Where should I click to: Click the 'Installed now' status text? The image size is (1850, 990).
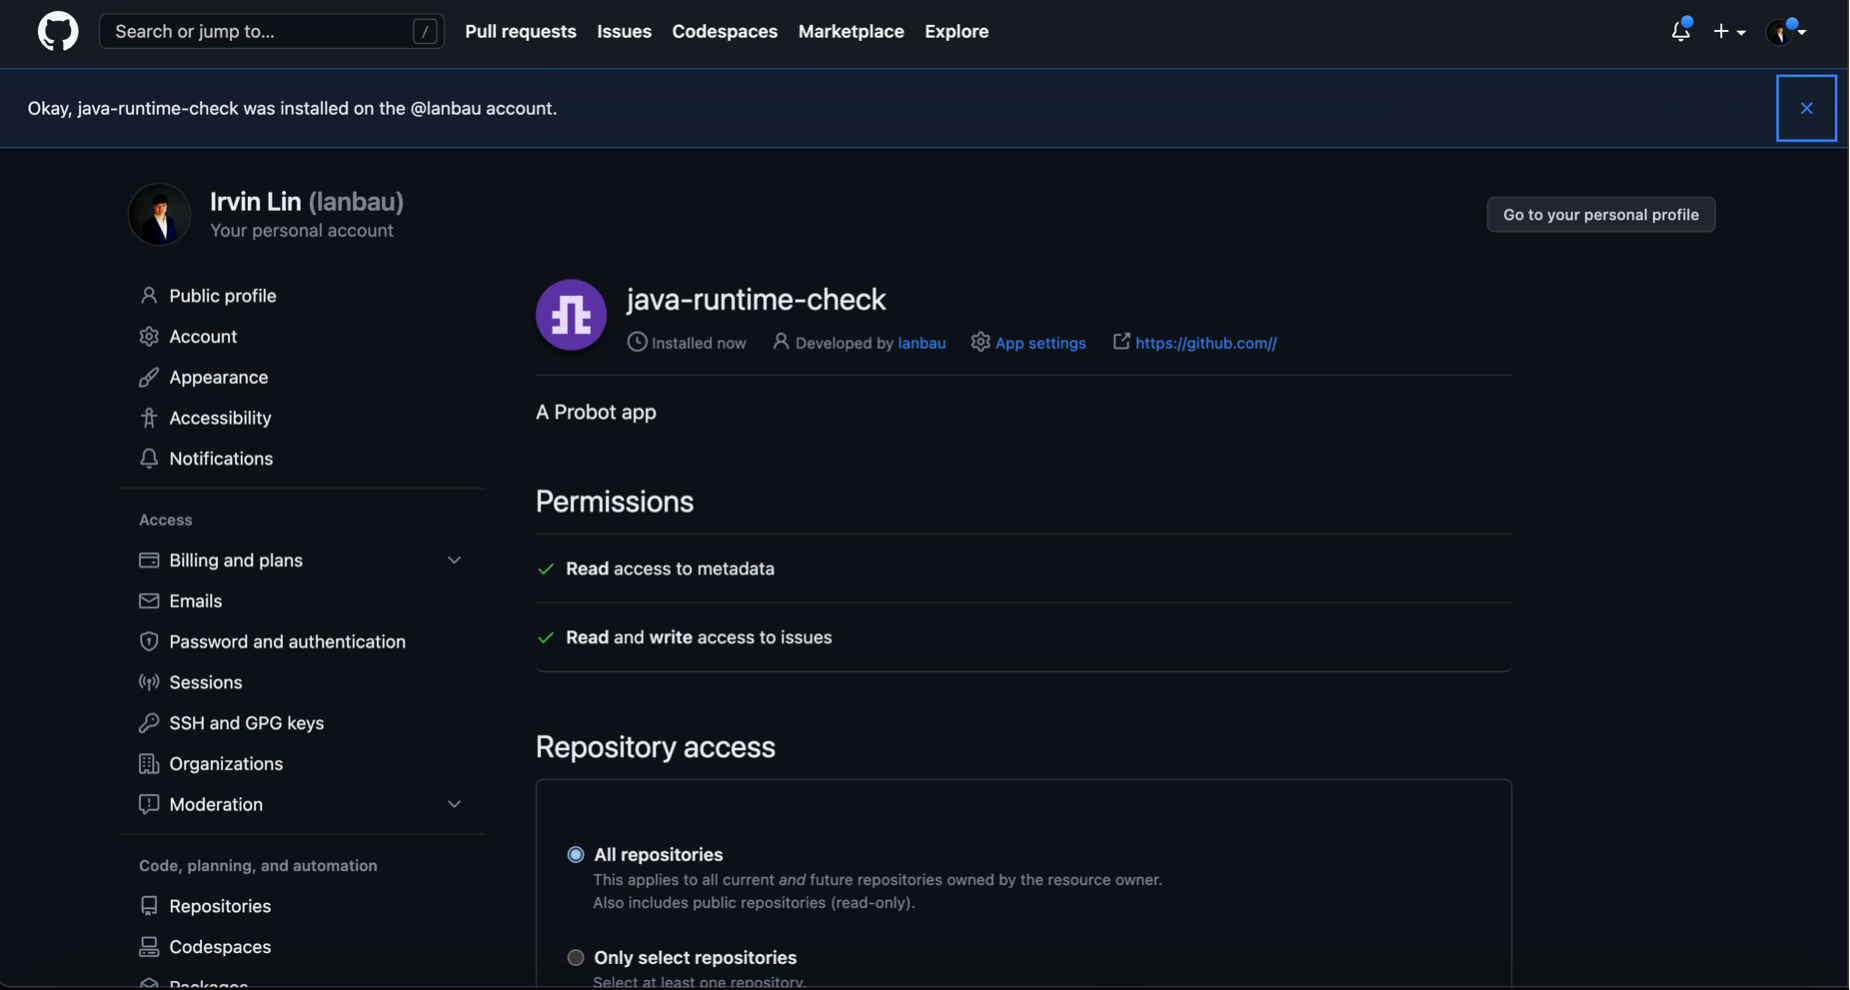[x=698, y=343]
